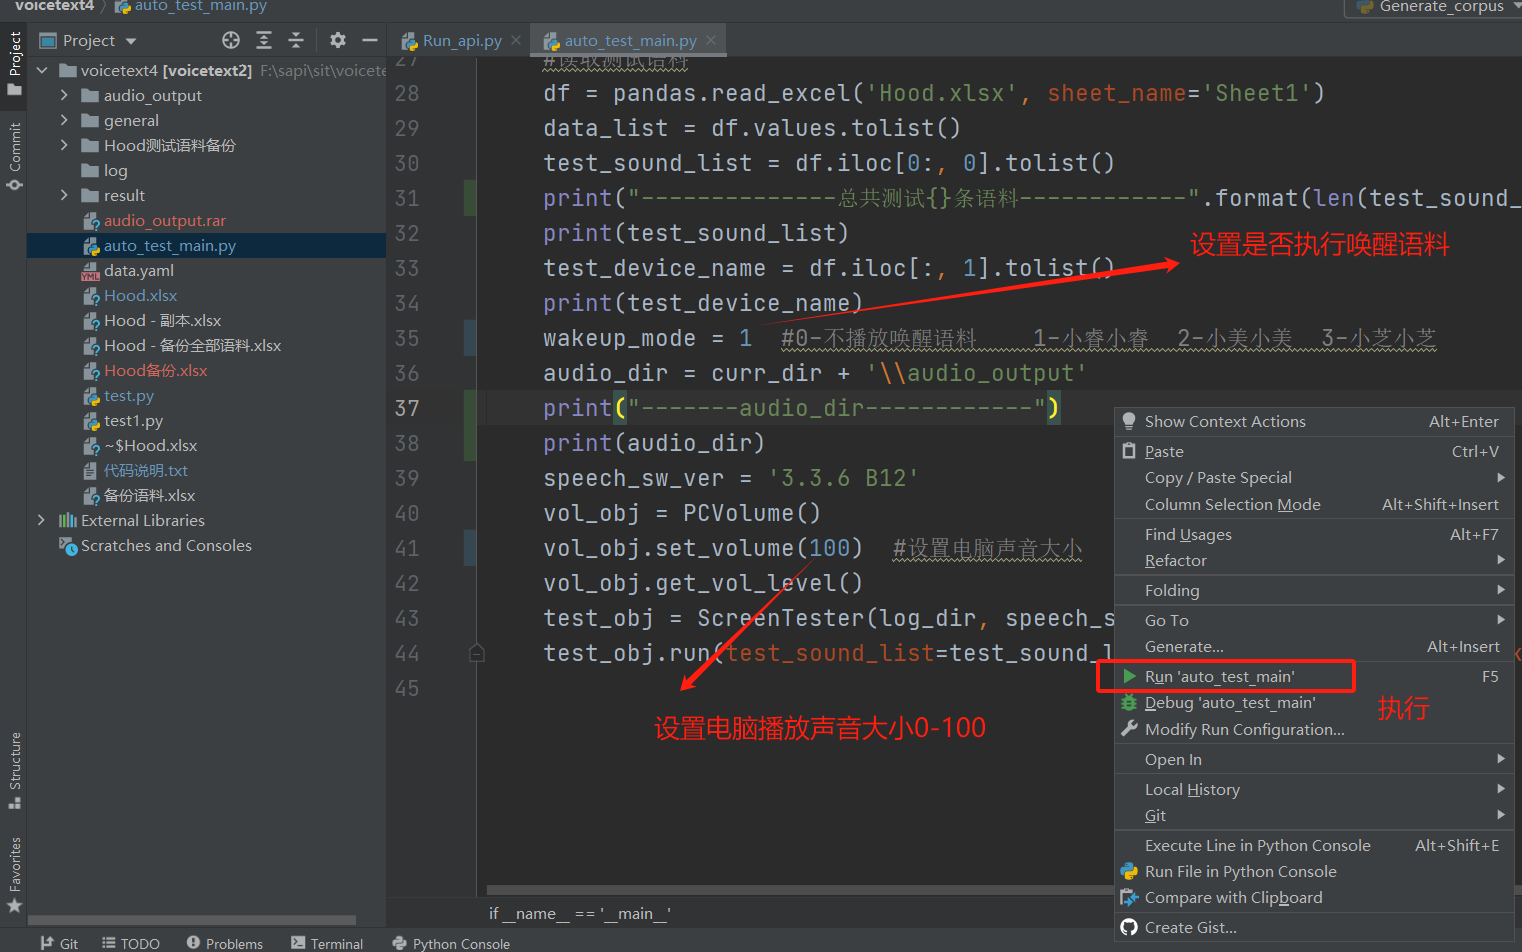The width and height of the screenshot is (1522, 952).
Task: Collapse the voicetext4 project root
Action: (x=42, y=70)
